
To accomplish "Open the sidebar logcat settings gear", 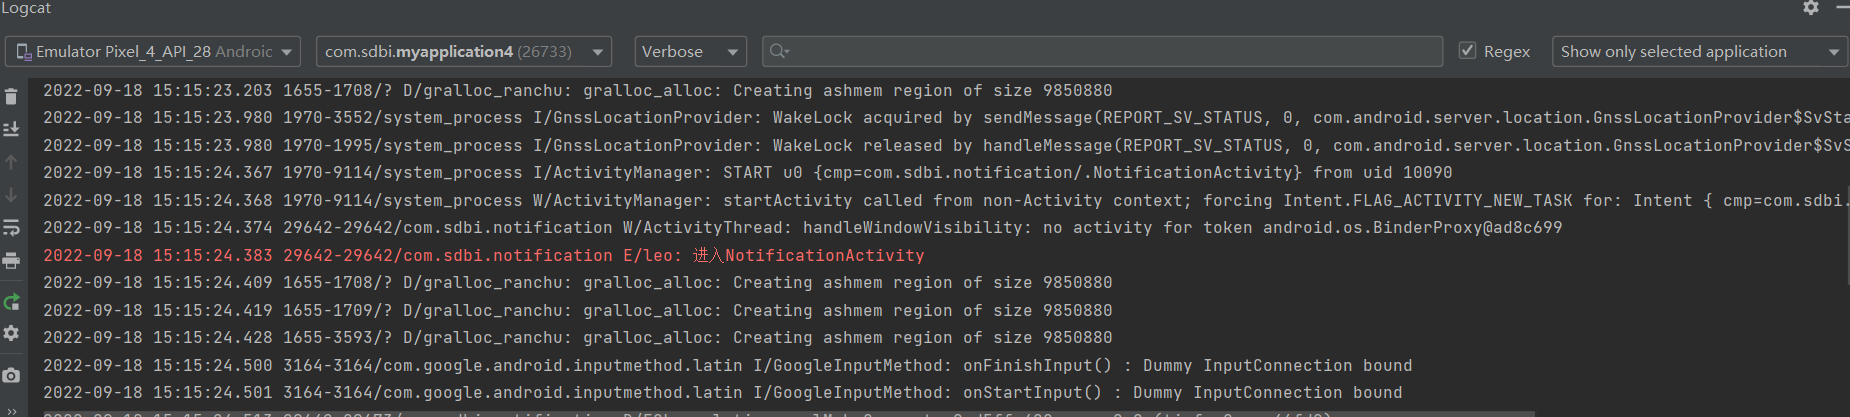I will [x=11, y=333].
